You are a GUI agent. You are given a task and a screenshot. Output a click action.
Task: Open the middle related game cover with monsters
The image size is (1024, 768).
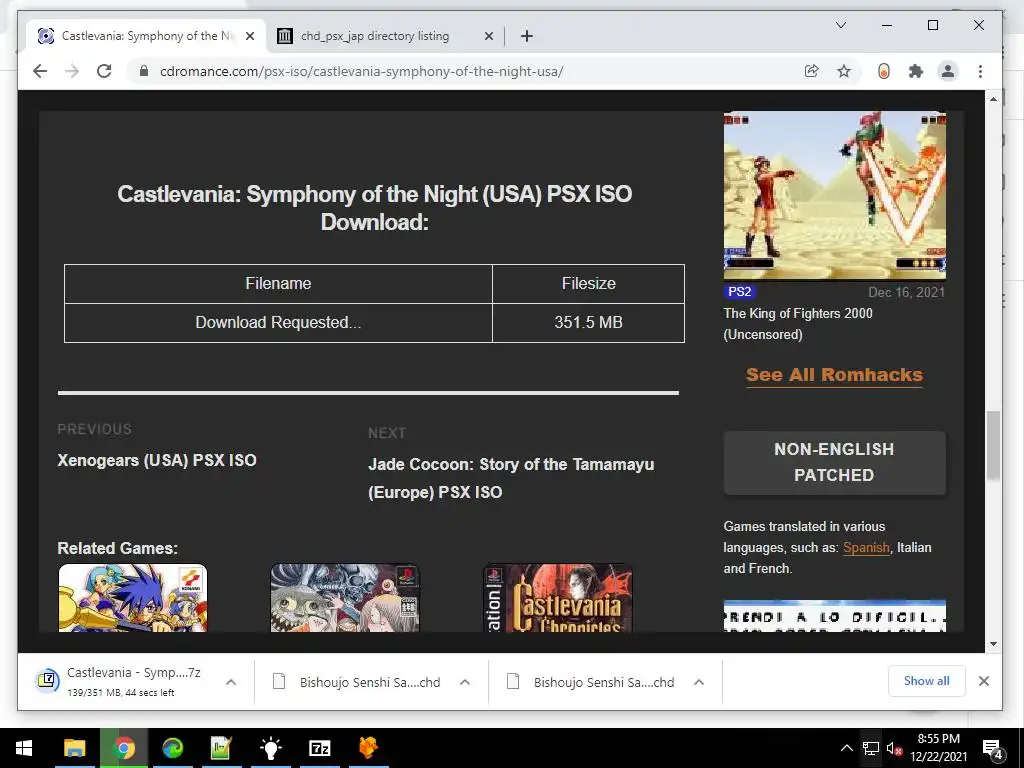(345, 598)
